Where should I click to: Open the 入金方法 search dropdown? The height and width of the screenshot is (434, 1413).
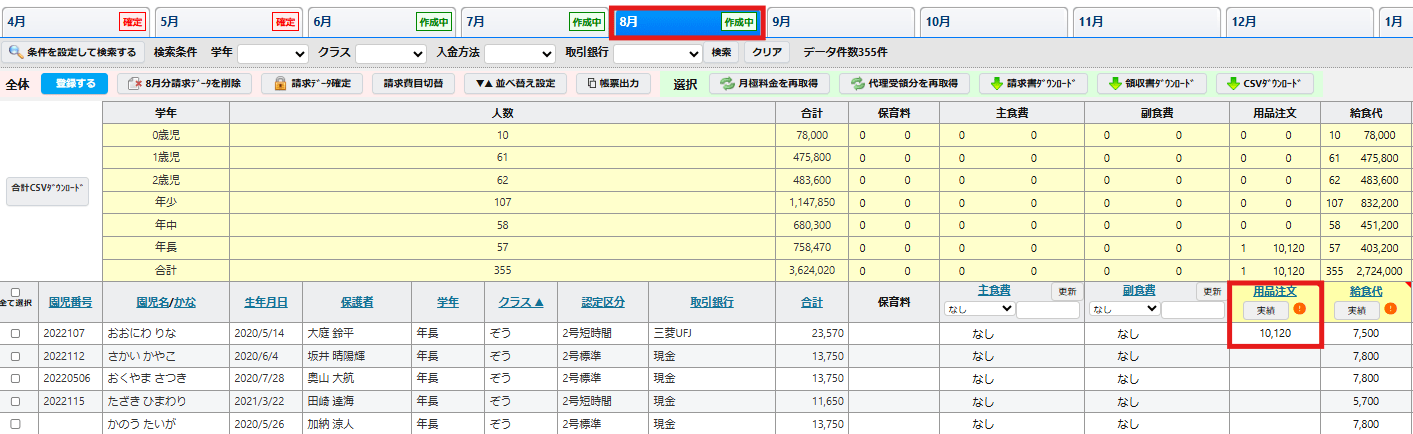[520, 53]
